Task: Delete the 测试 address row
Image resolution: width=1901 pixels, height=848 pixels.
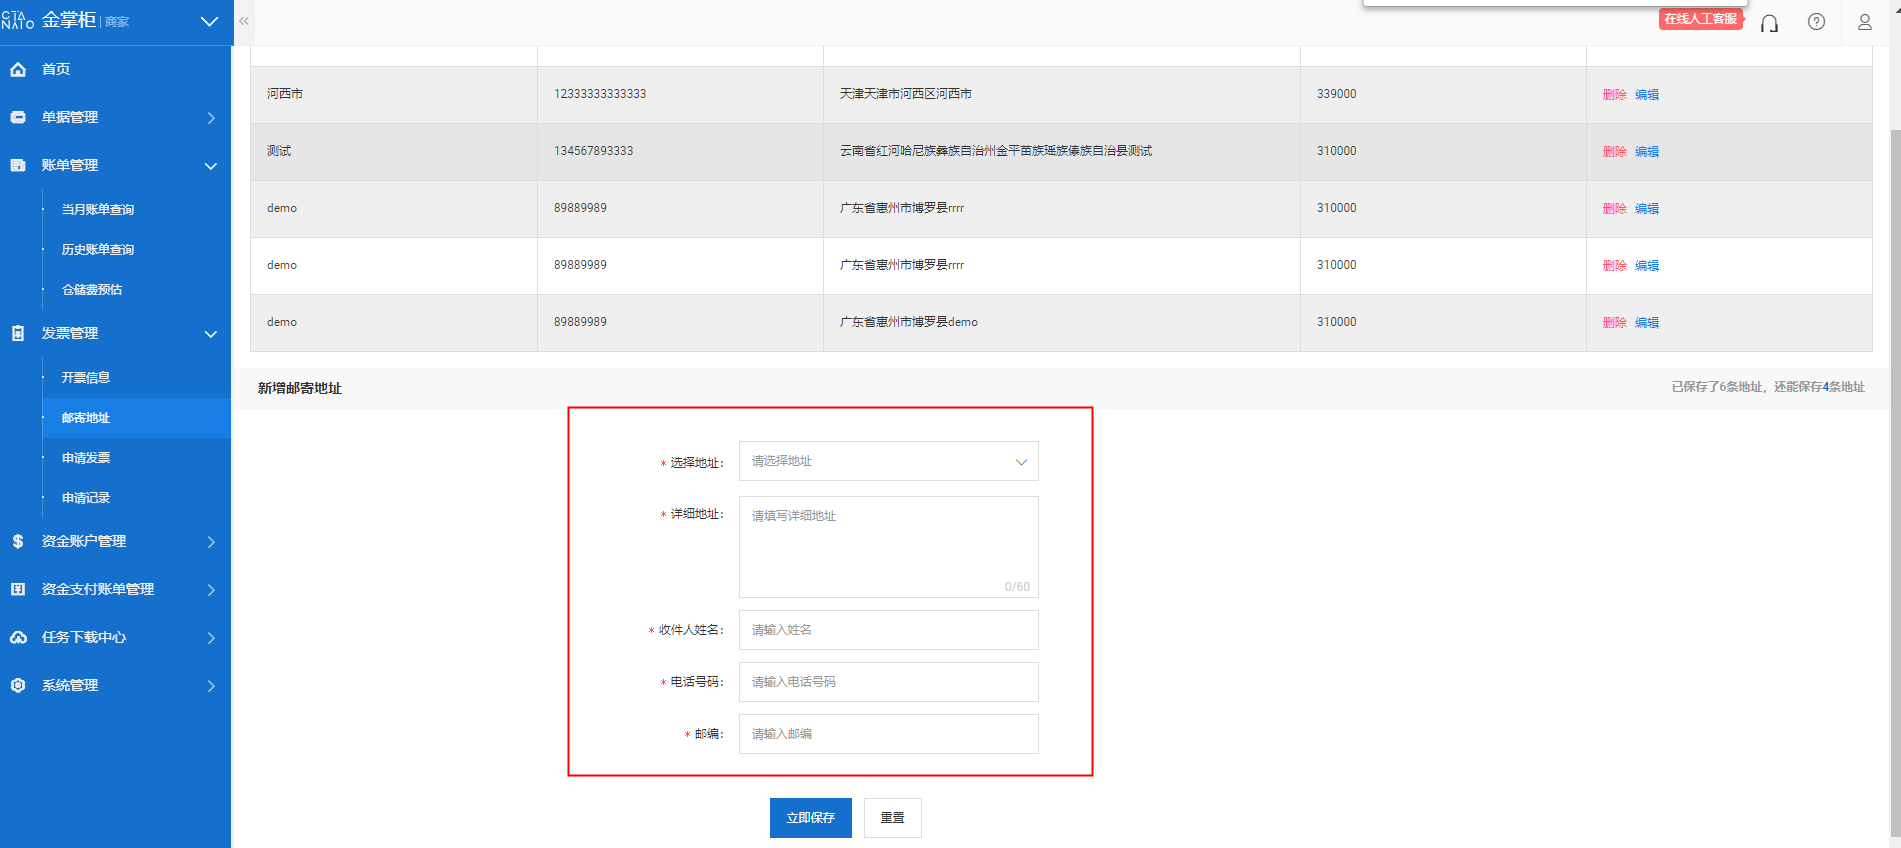Action: pos(1614,152)
